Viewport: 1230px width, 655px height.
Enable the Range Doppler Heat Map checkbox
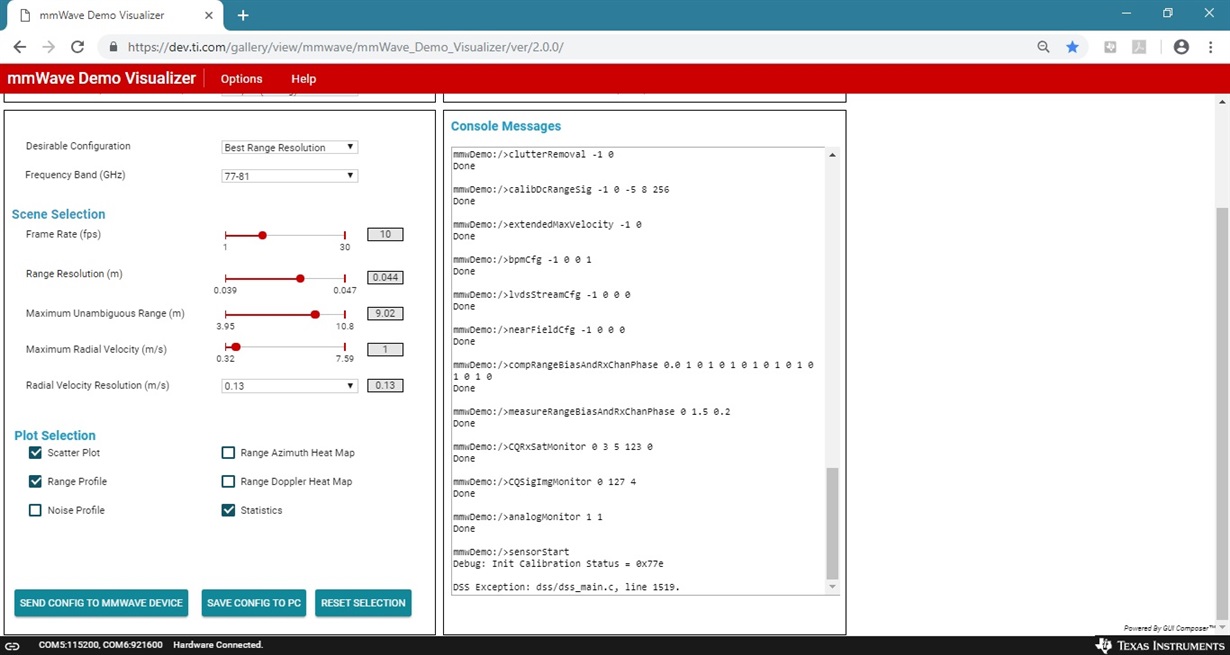click(228, 482)
